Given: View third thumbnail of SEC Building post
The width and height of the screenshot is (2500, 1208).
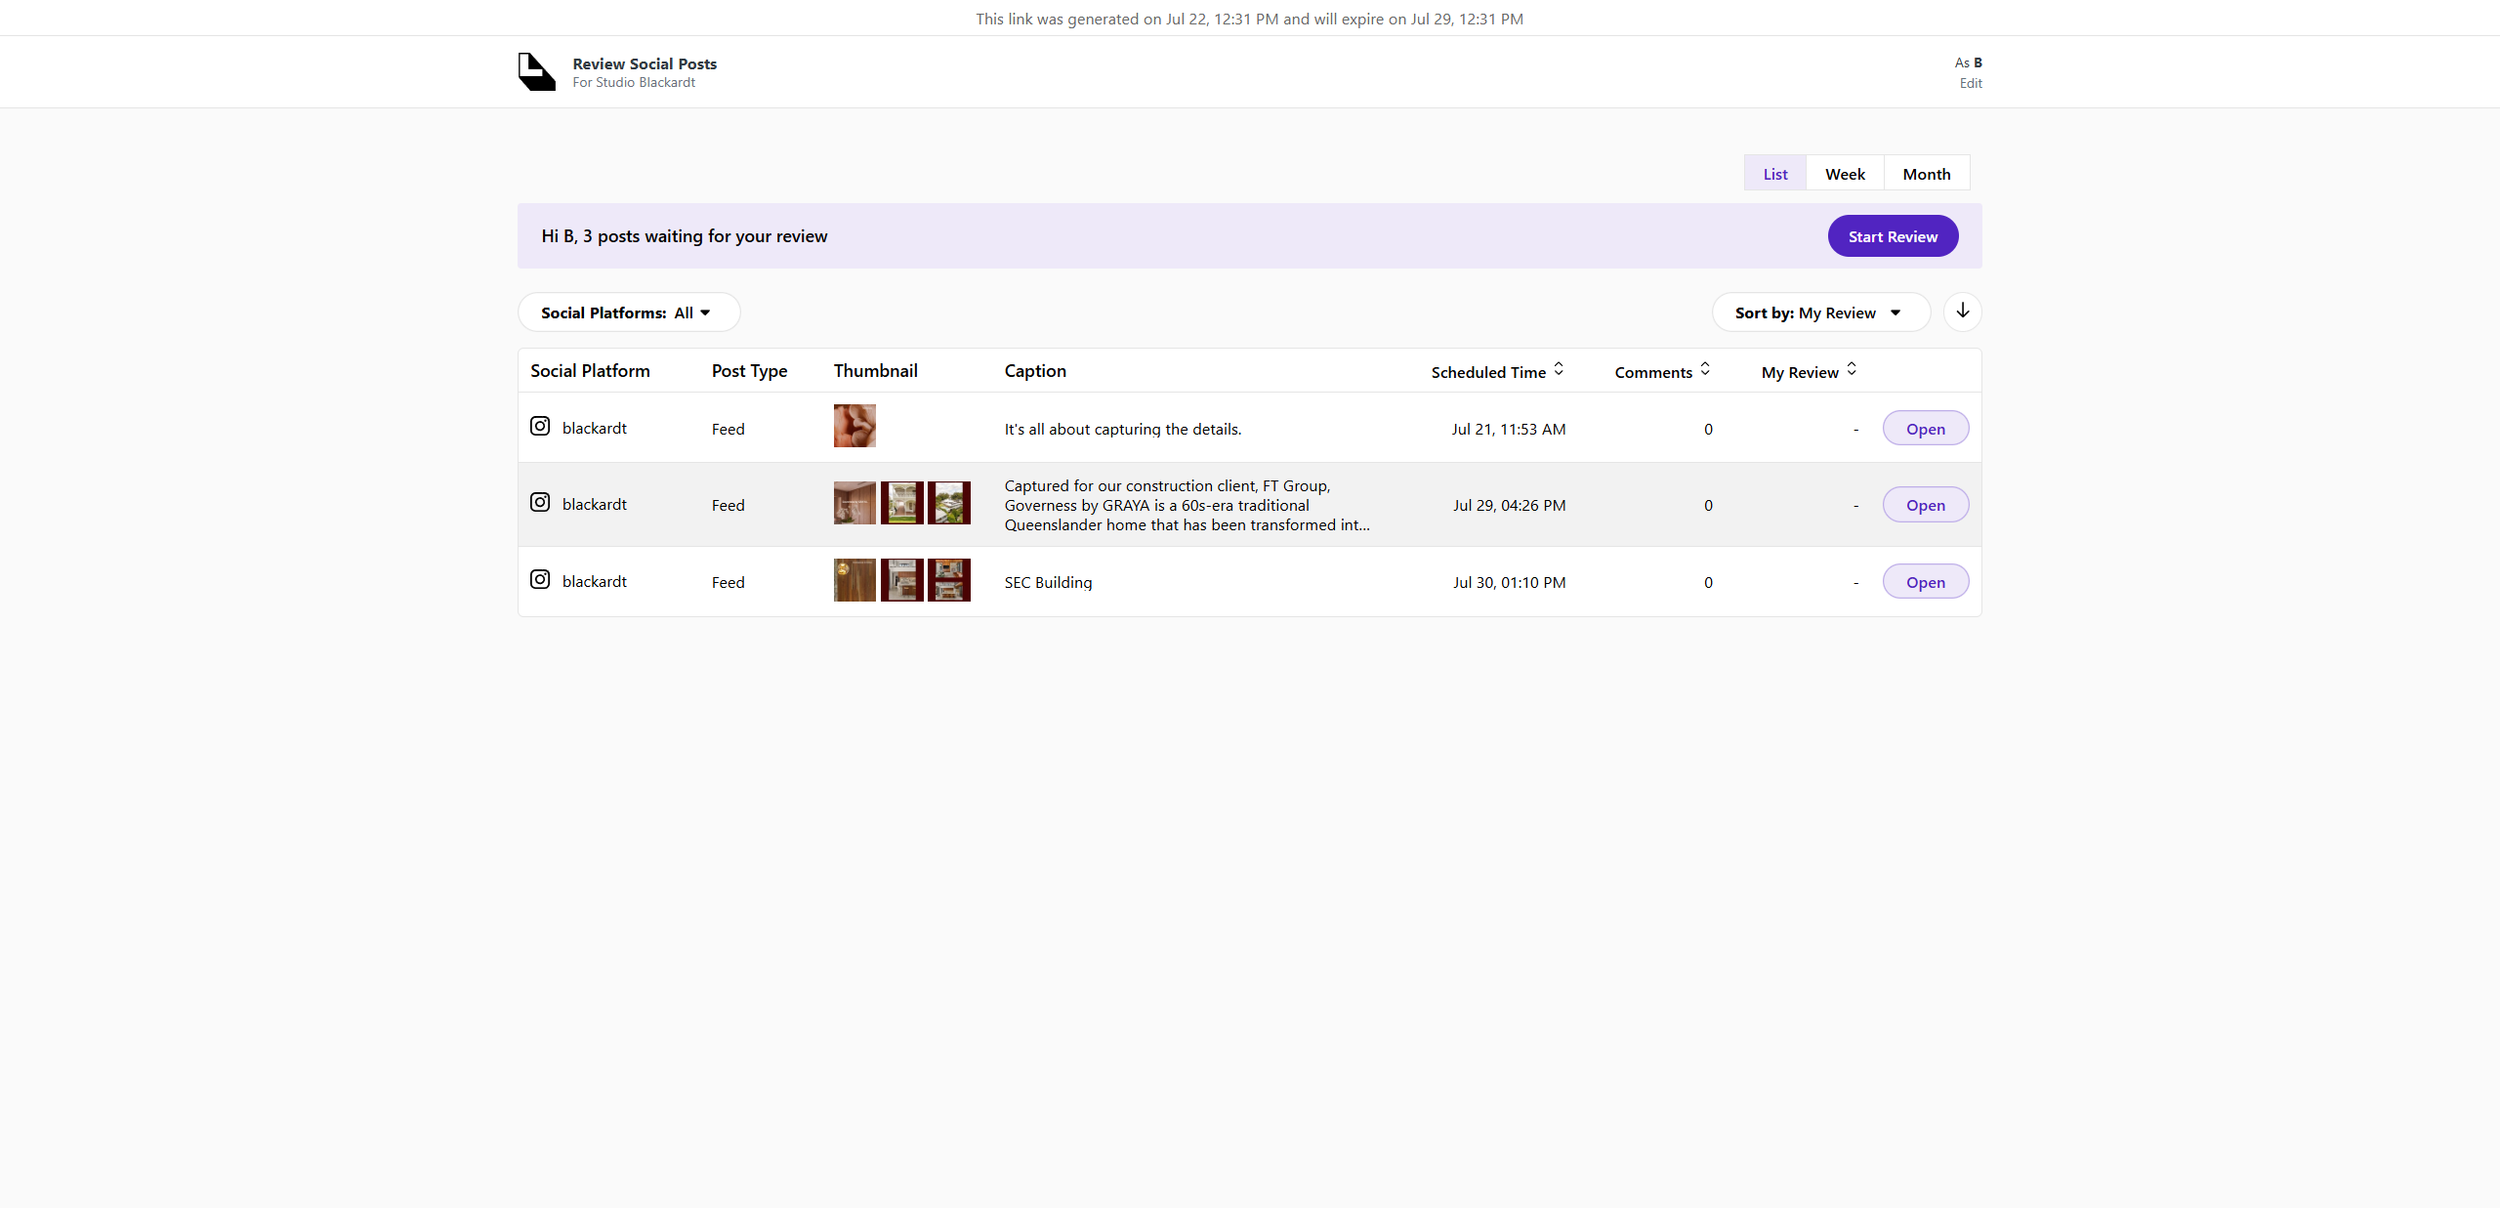Looking at the screenshot, I should [948, 580].
